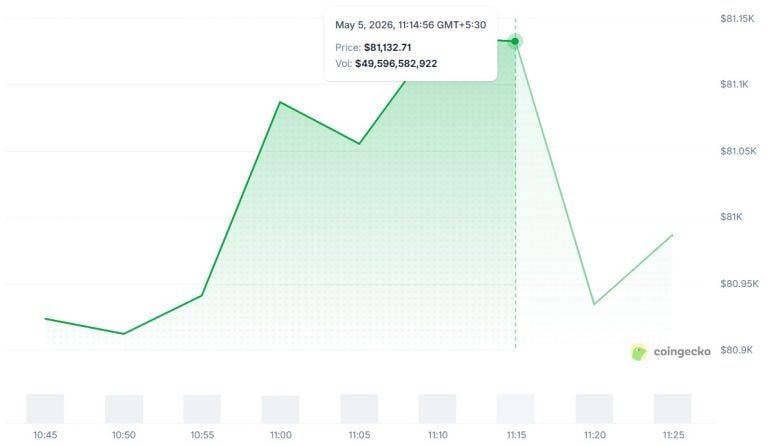768x446 pixels.
Task: Click the volume bar above 11:20
Action: coord(594,408)
